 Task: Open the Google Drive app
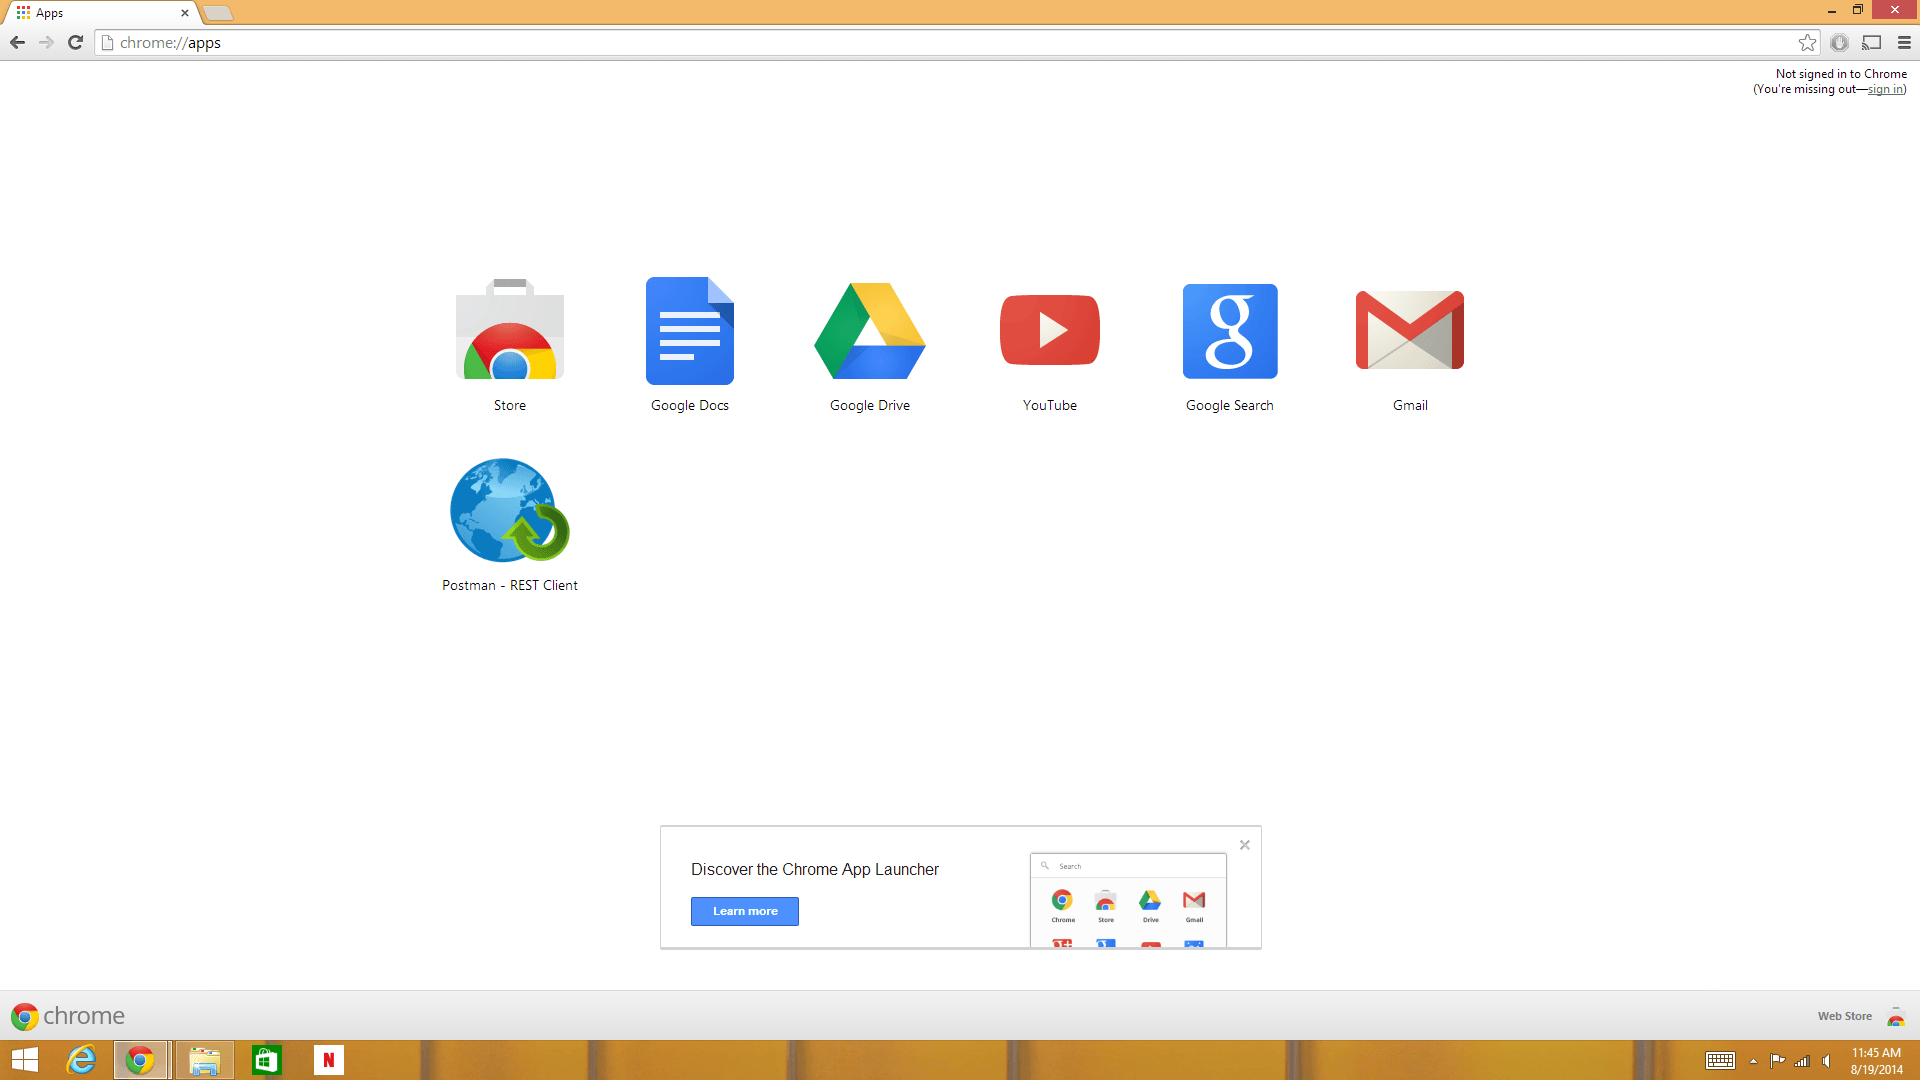coord(870,331)
